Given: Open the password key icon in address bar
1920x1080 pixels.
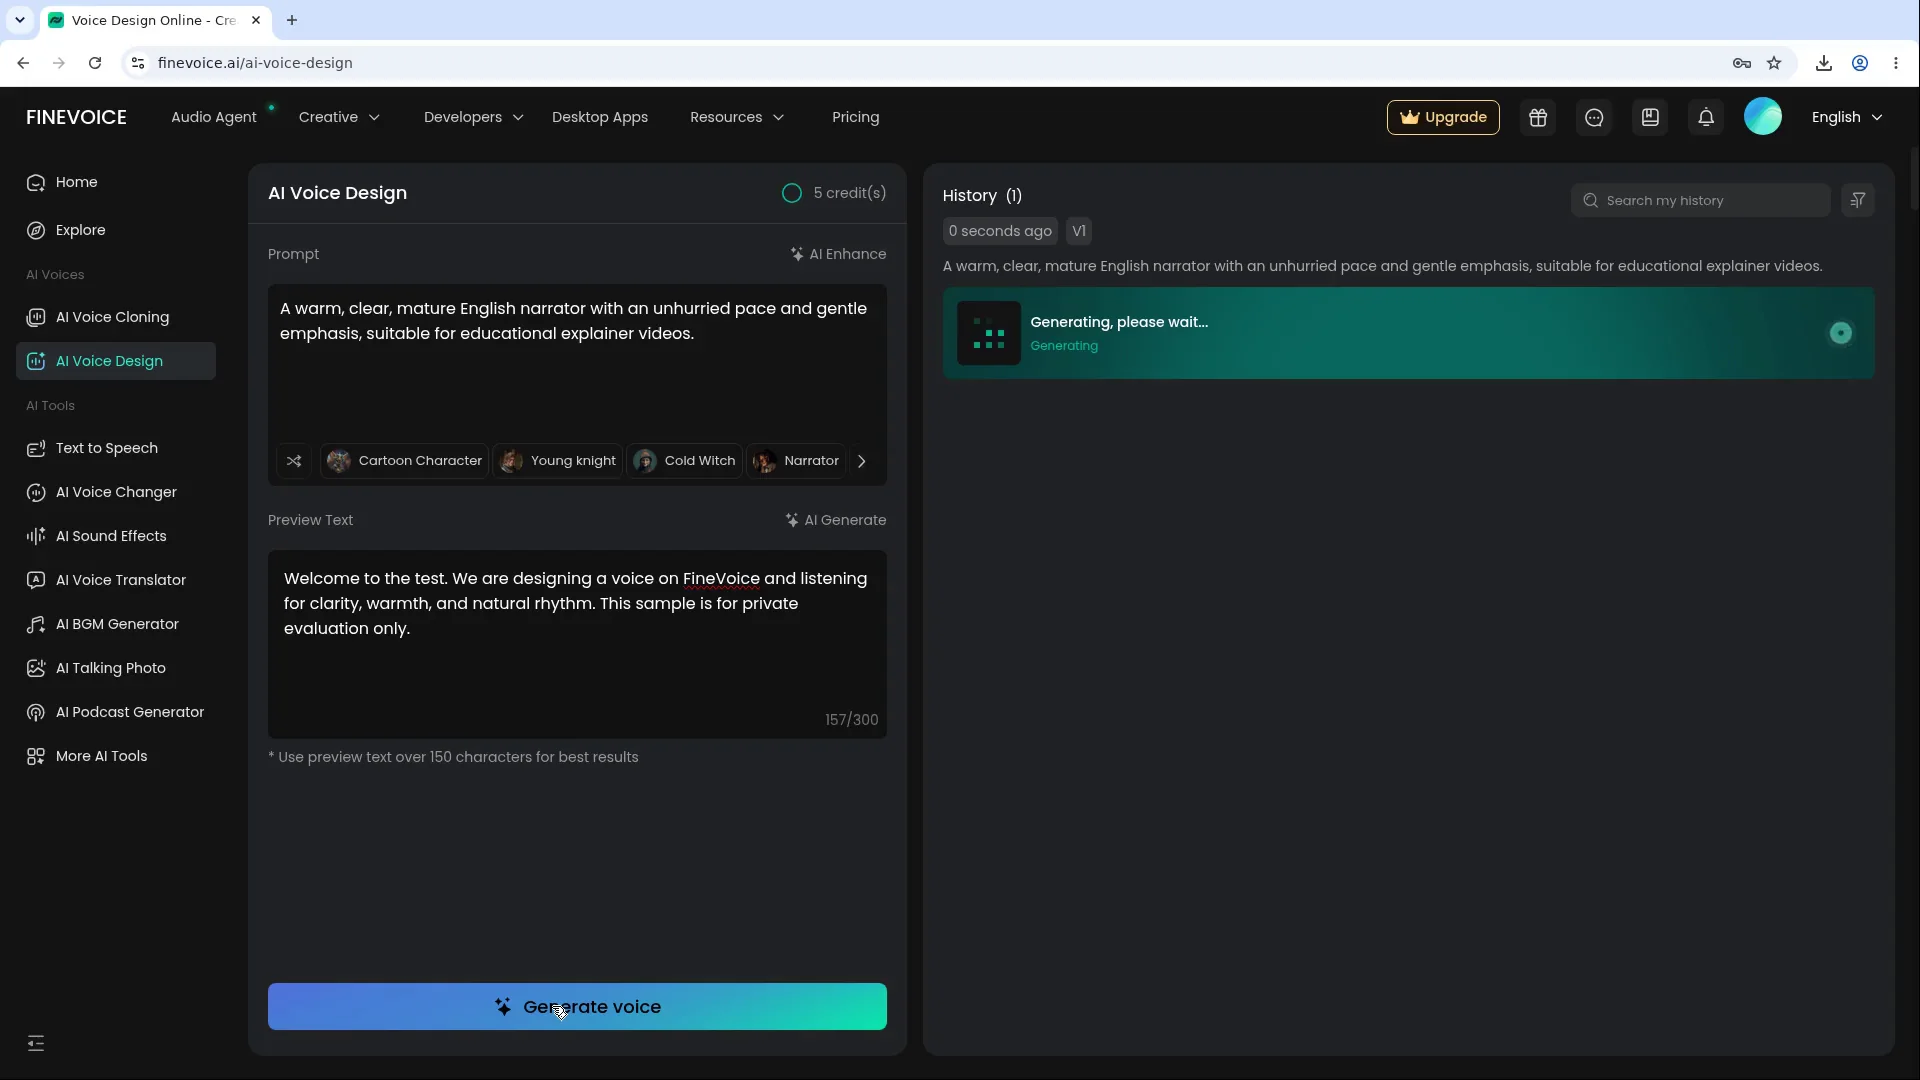Looking at the screenshot, I should [1742, 63].
